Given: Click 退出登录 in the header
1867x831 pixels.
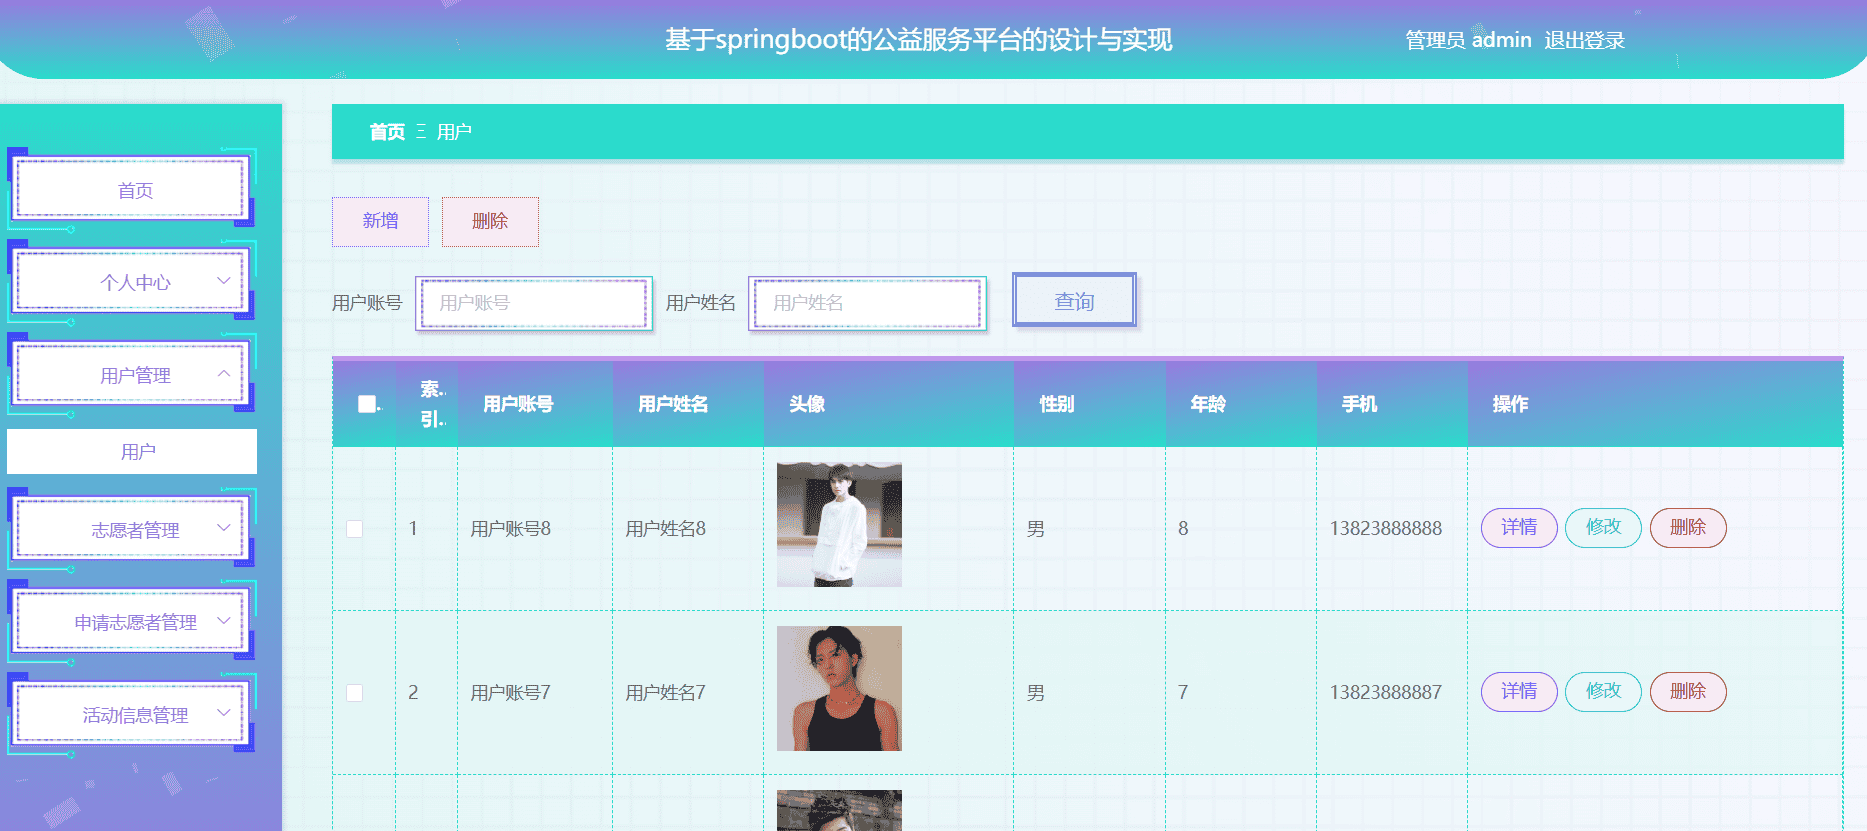Looking at the screenshot, I should (x=1584, y=40).
